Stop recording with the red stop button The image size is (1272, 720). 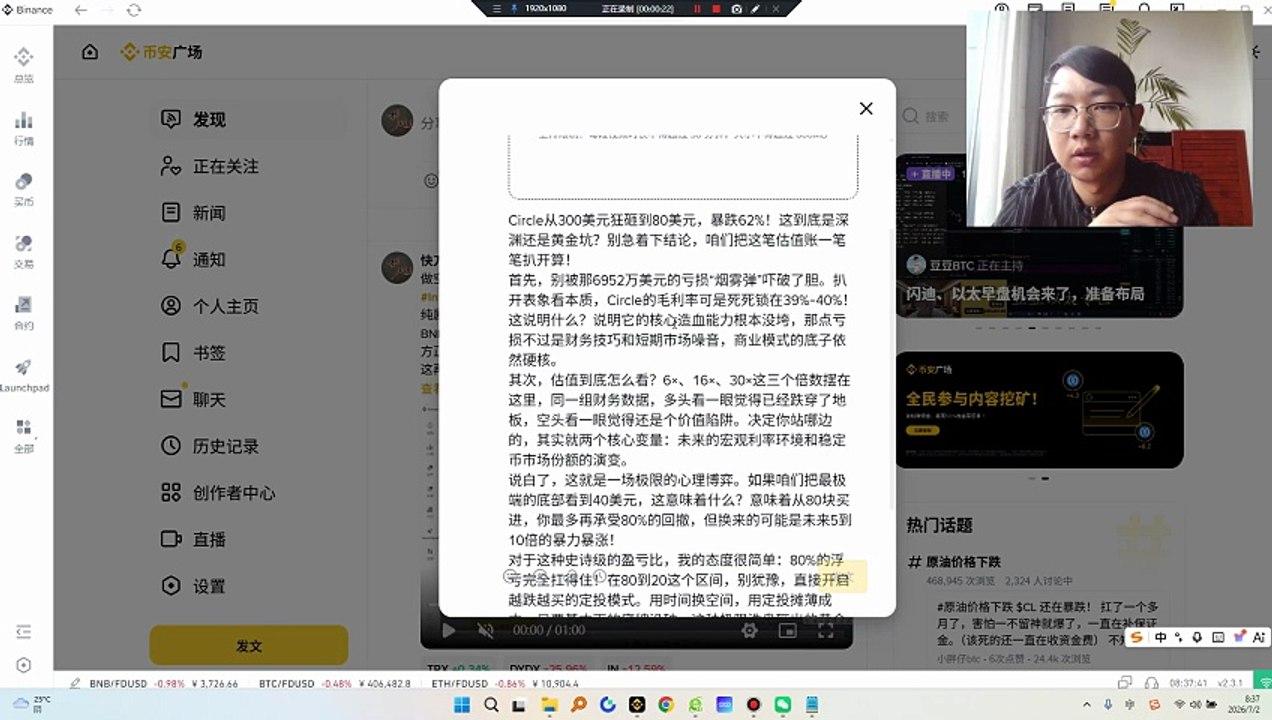point(716,8)
